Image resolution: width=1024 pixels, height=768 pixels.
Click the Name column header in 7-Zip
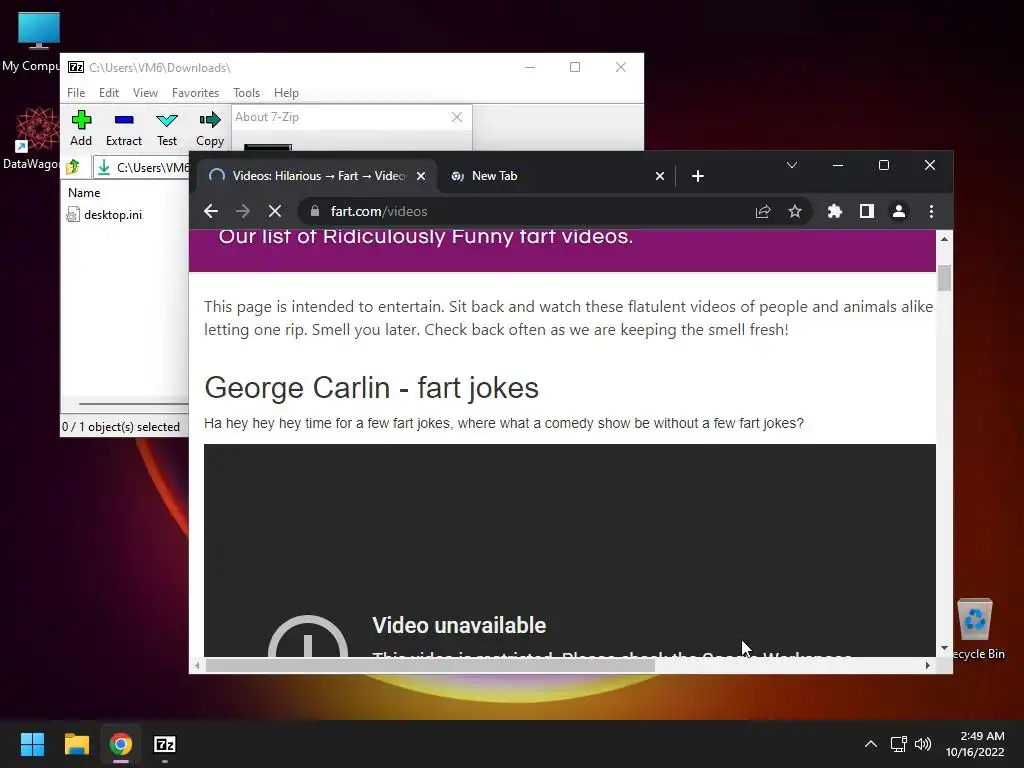pos(84,193)
